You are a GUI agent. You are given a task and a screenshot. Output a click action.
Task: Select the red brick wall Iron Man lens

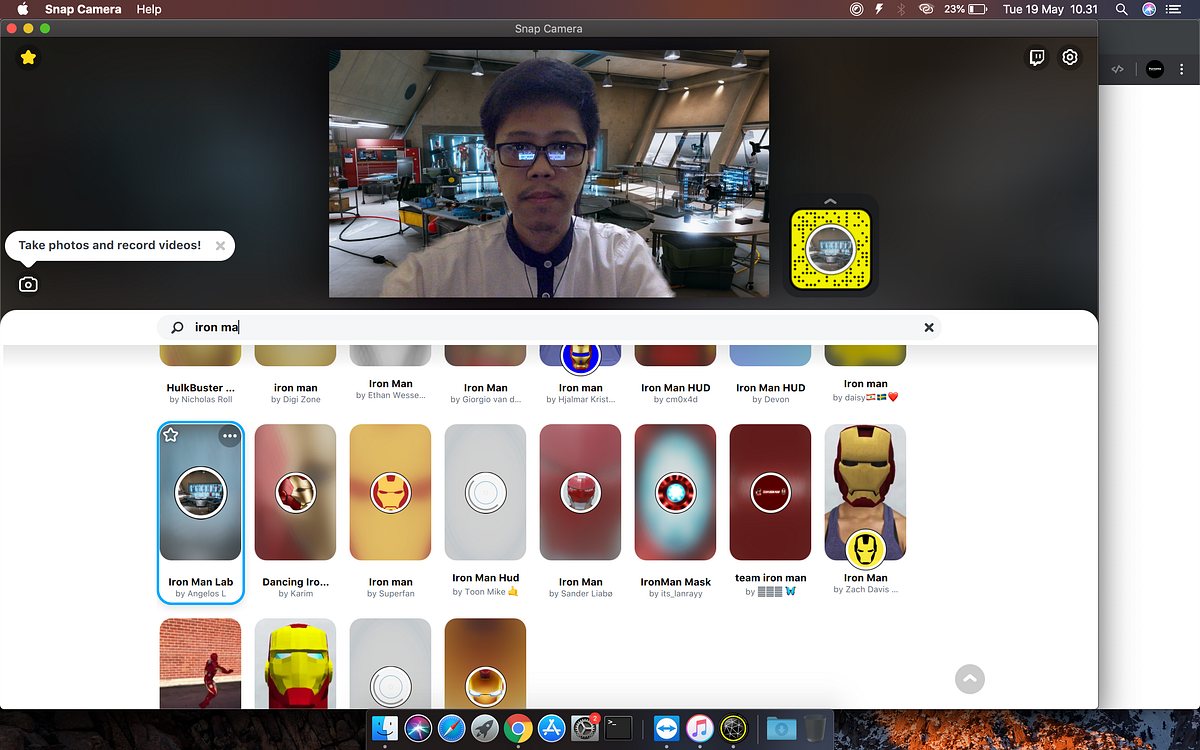click(200, 664)
